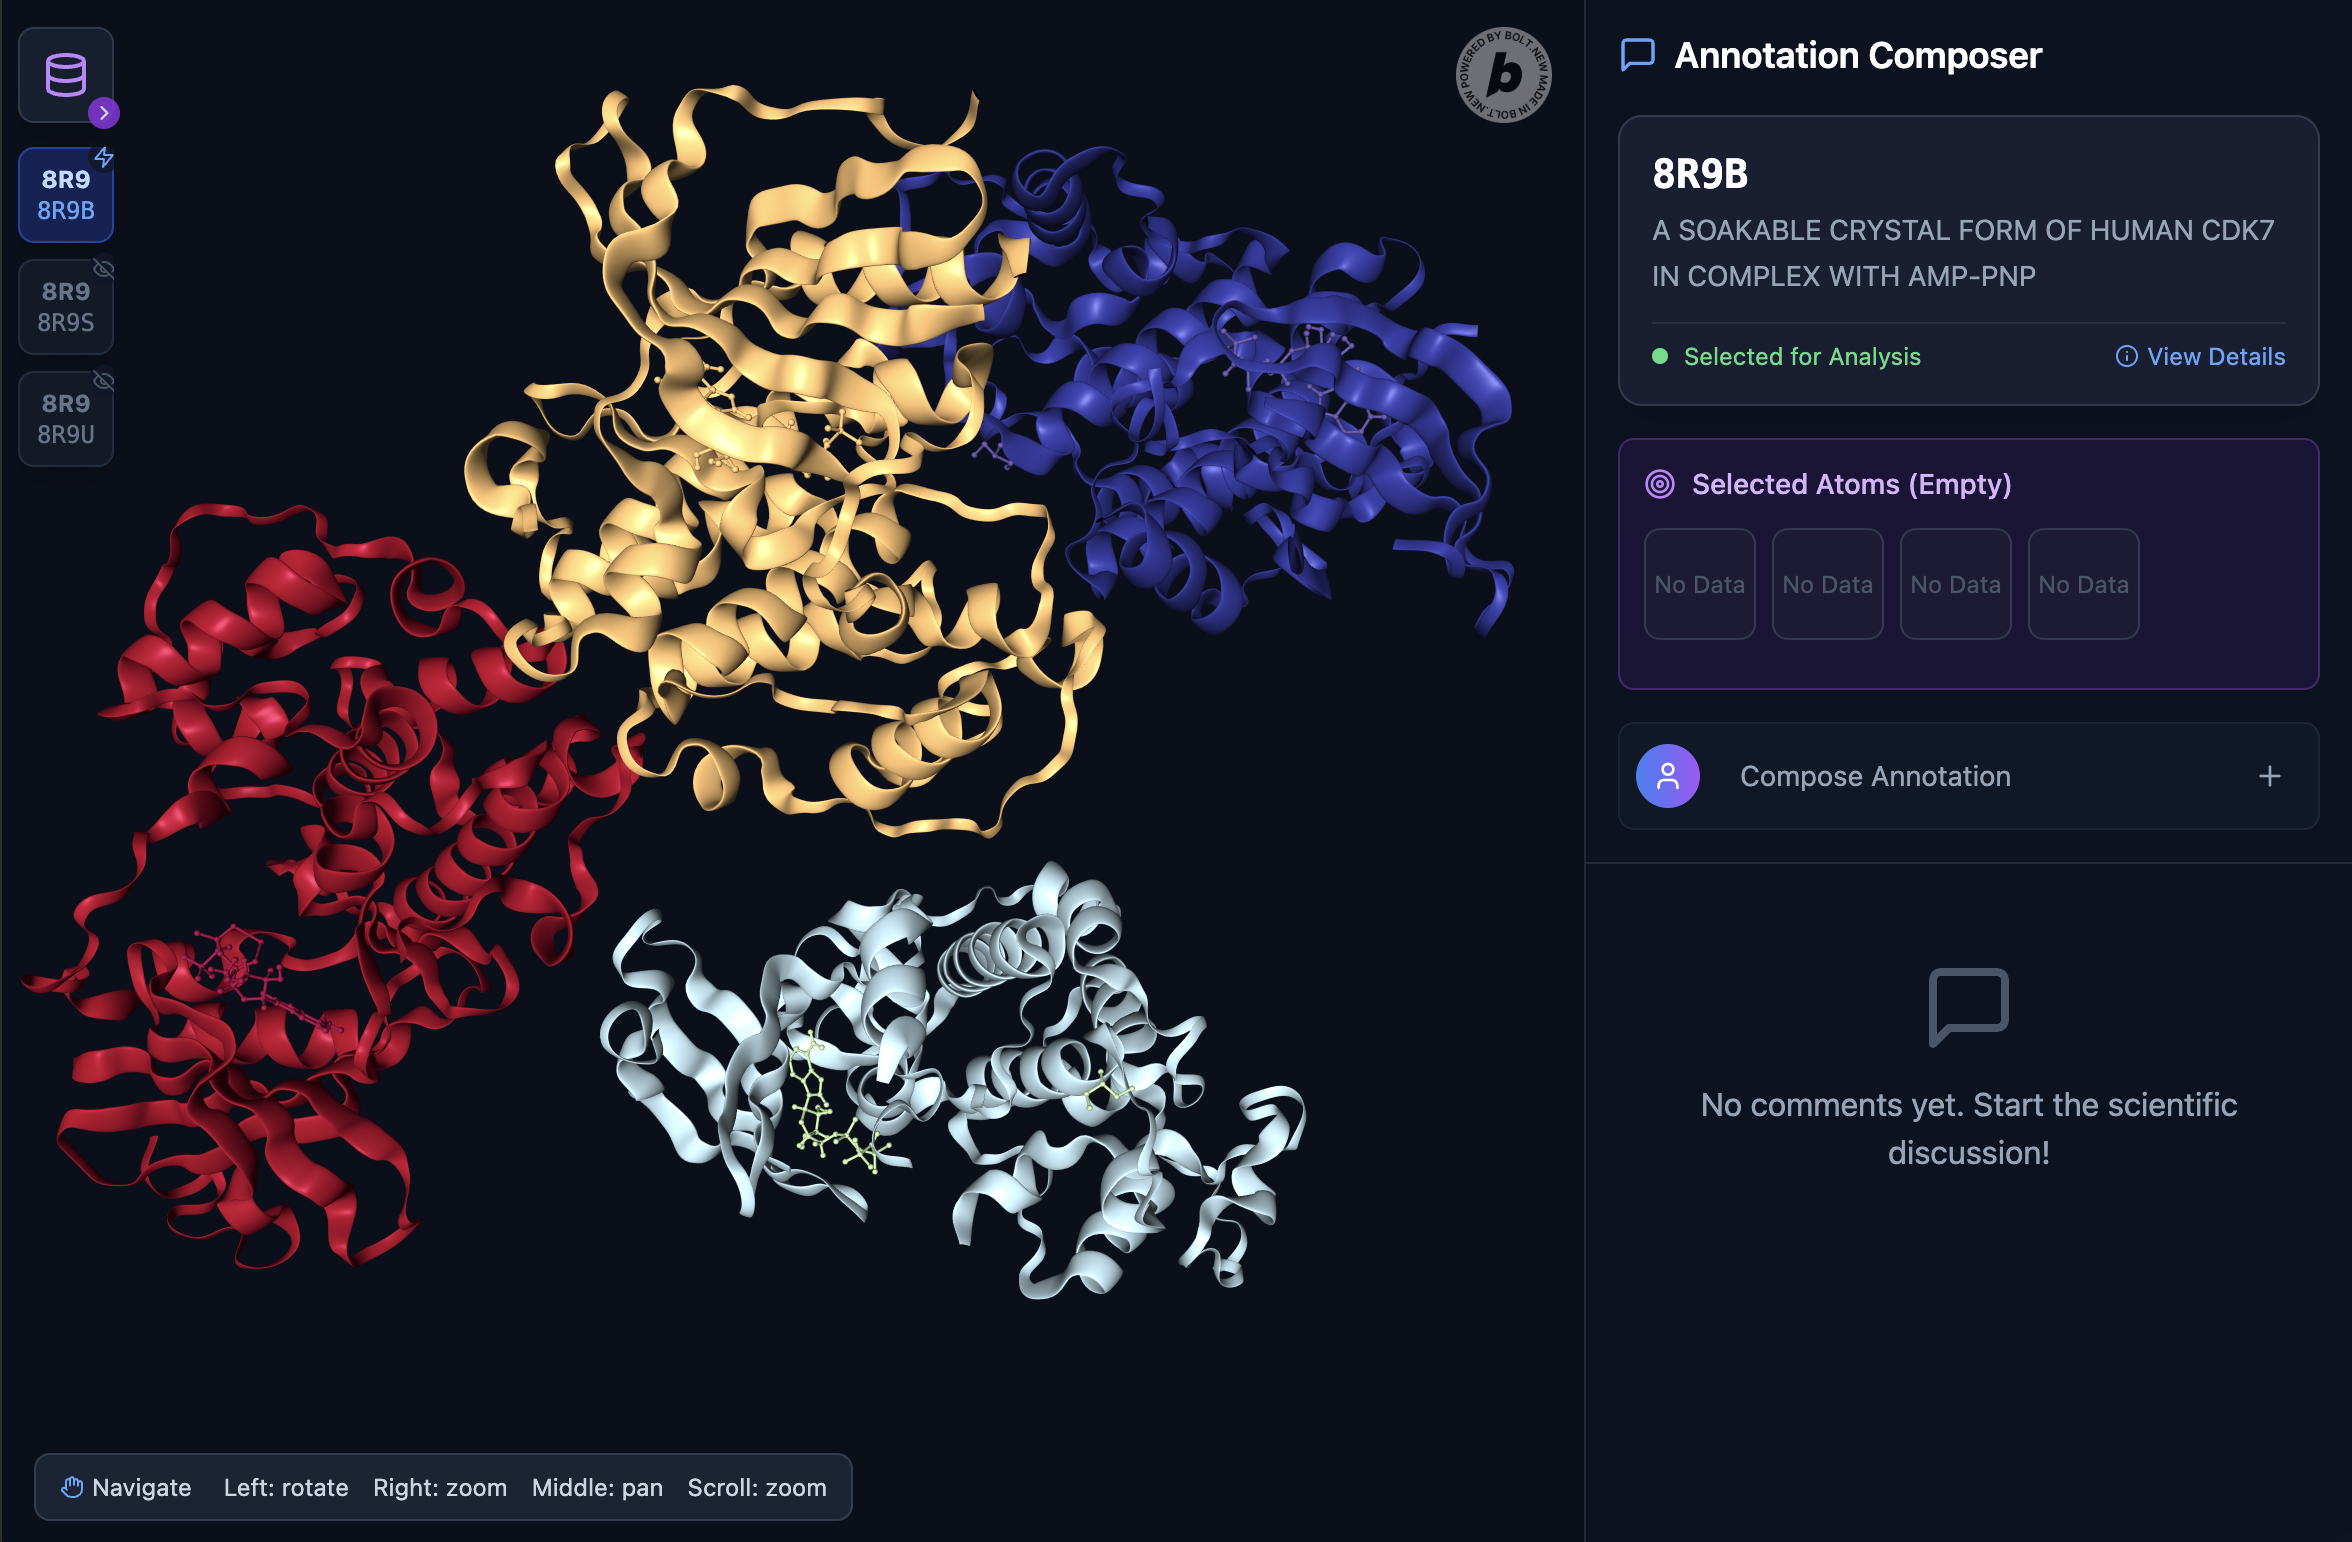Viewport: 2352px width, 1542px height.
Task: Click Compose Annotation field
Action: click(x=1969, y=777)
